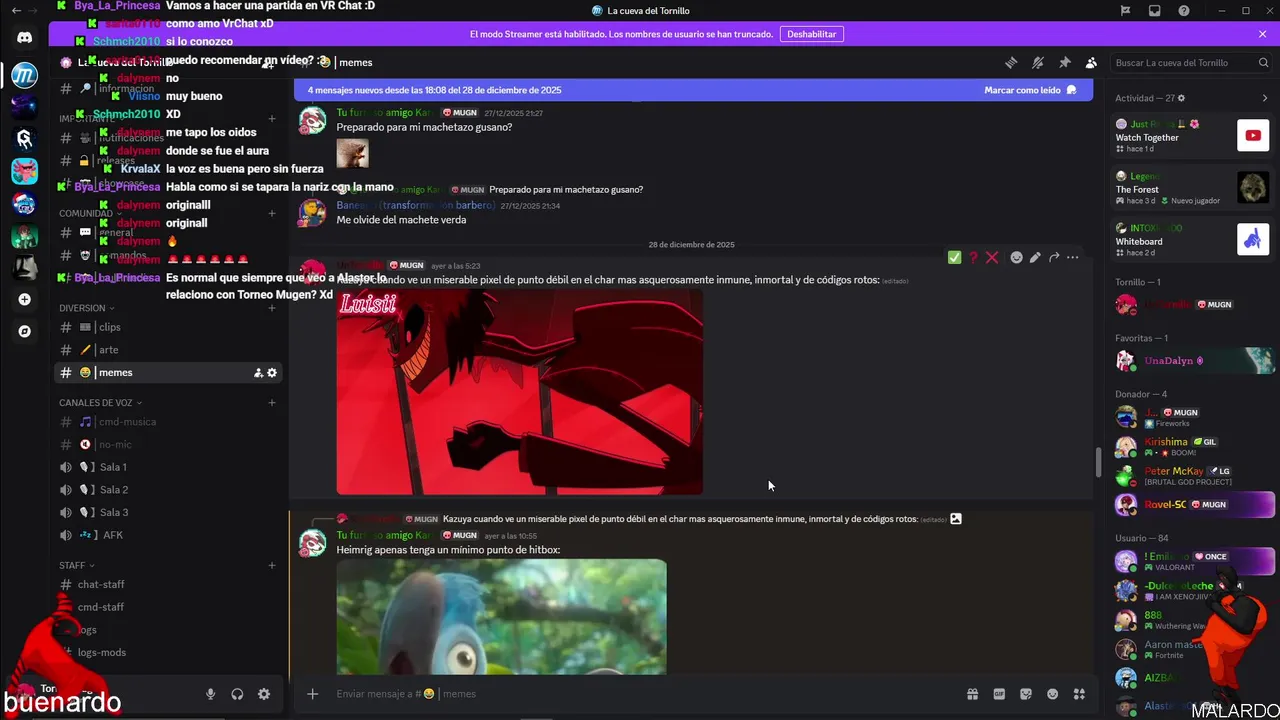Add a server with plus icon
This screenshot has height=720, width=1280.
tap(25, 299)
